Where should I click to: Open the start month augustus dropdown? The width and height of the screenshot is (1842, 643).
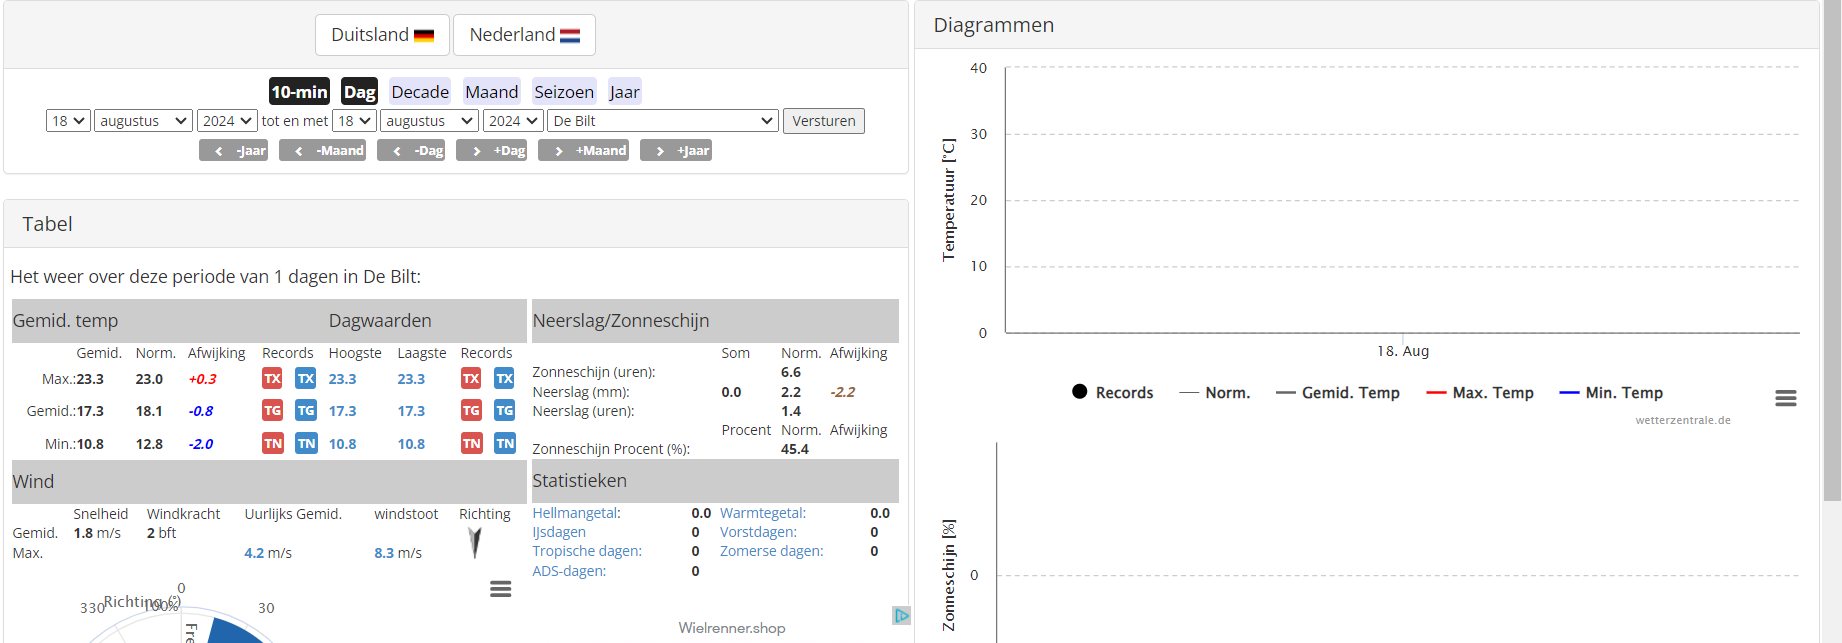[x=143, y=121]
